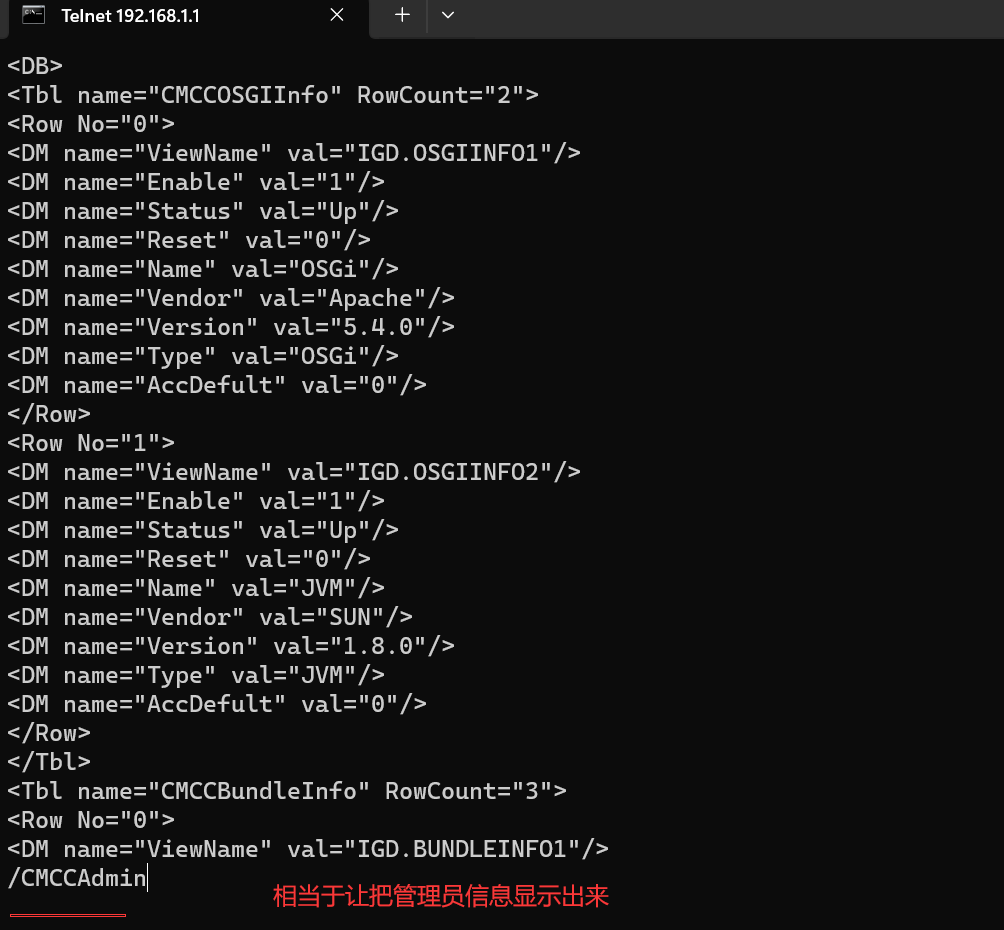Screen dimensions: 1004x930
Task: Click the CMCCOSGIInfo table line
Action: point(273,95)
